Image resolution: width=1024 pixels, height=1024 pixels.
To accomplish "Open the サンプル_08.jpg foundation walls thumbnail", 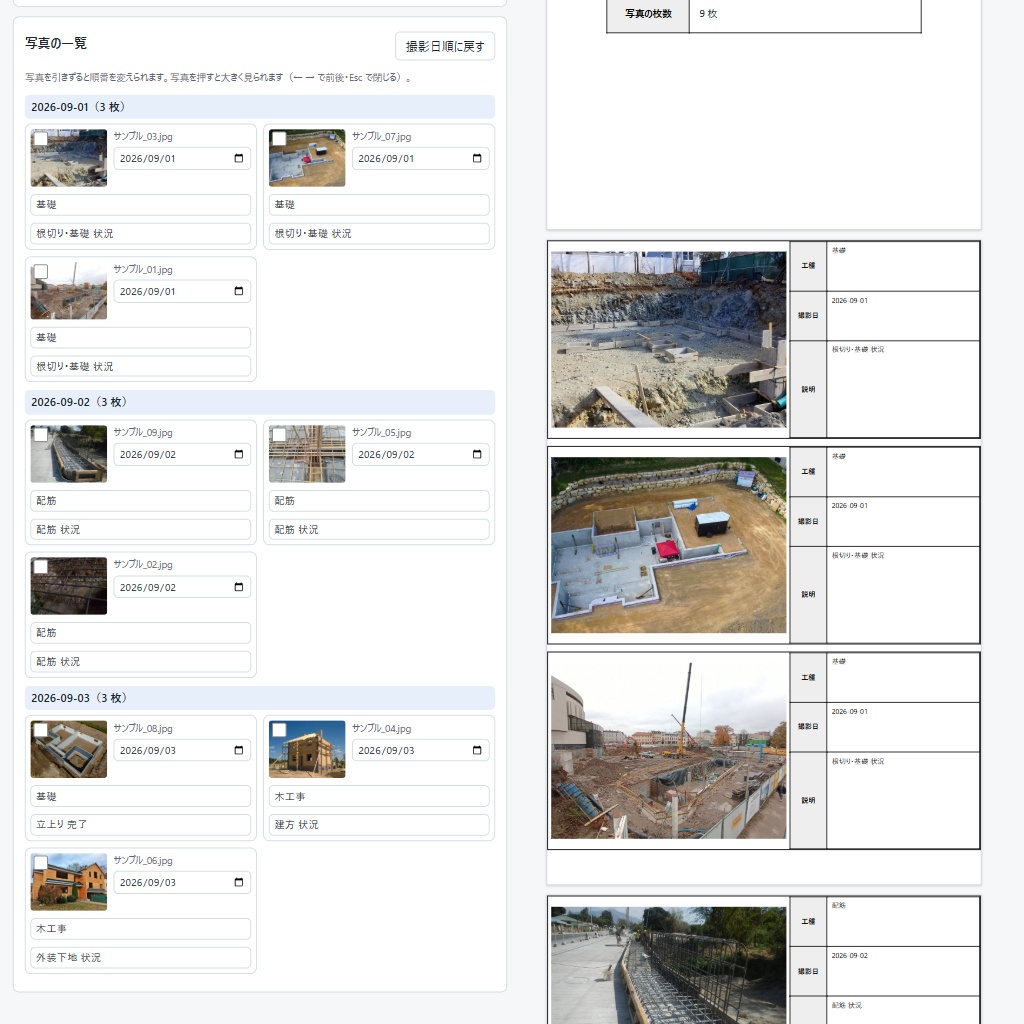I will point(69,749).
